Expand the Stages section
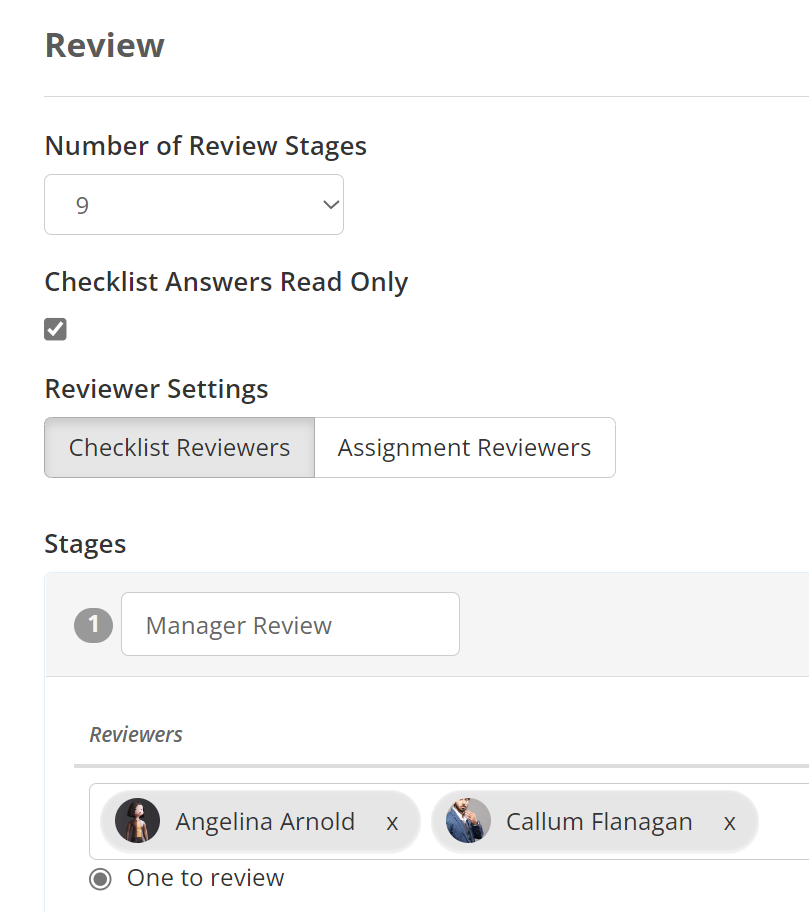 (x=84, y=543)
